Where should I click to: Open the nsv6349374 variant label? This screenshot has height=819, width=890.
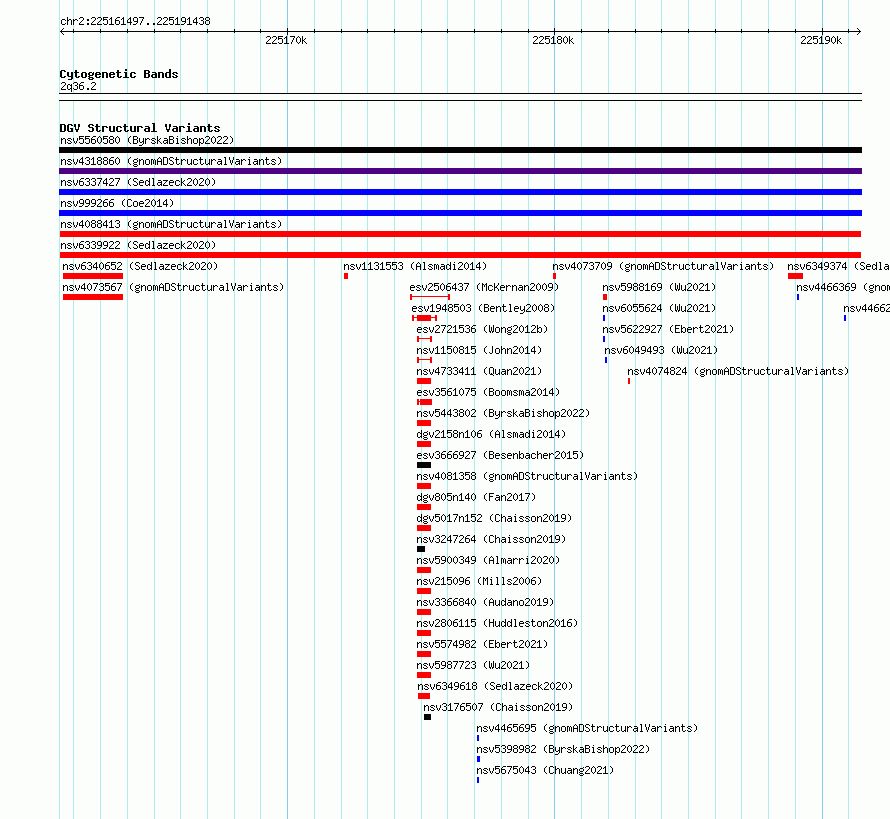838,266
